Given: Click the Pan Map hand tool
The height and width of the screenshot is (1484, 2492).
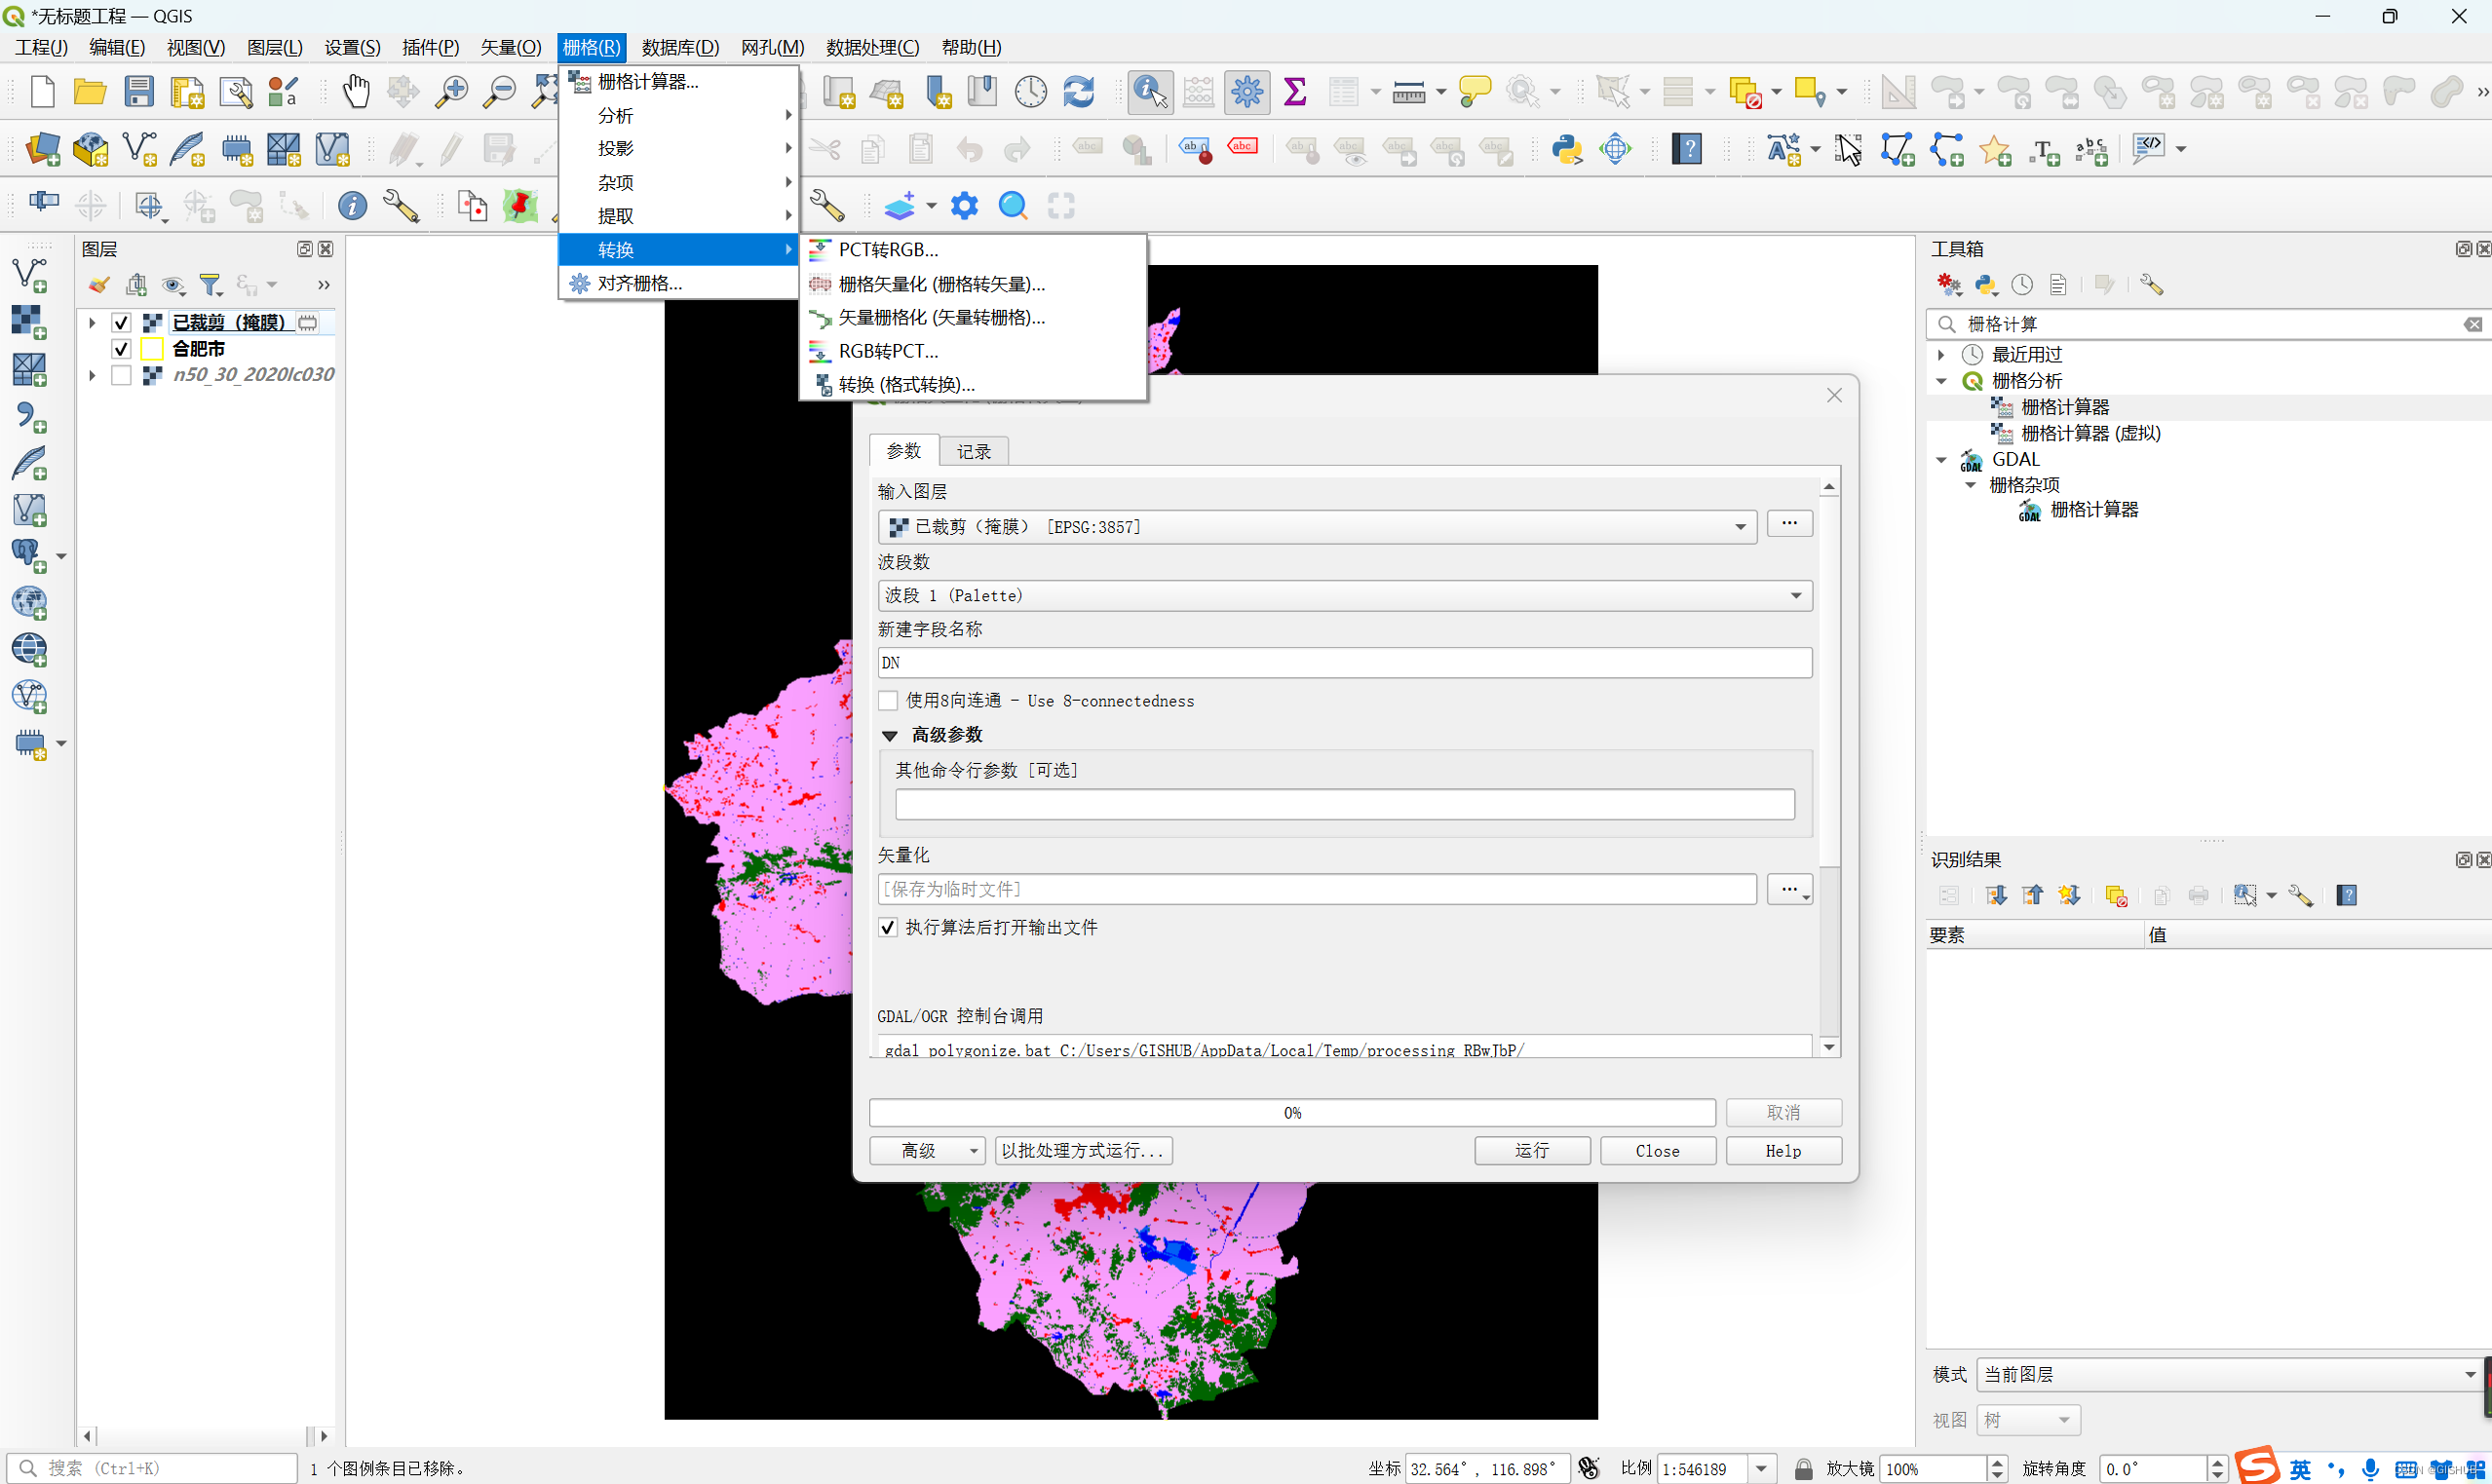Looking at the screenshot, I should [355, 92].
